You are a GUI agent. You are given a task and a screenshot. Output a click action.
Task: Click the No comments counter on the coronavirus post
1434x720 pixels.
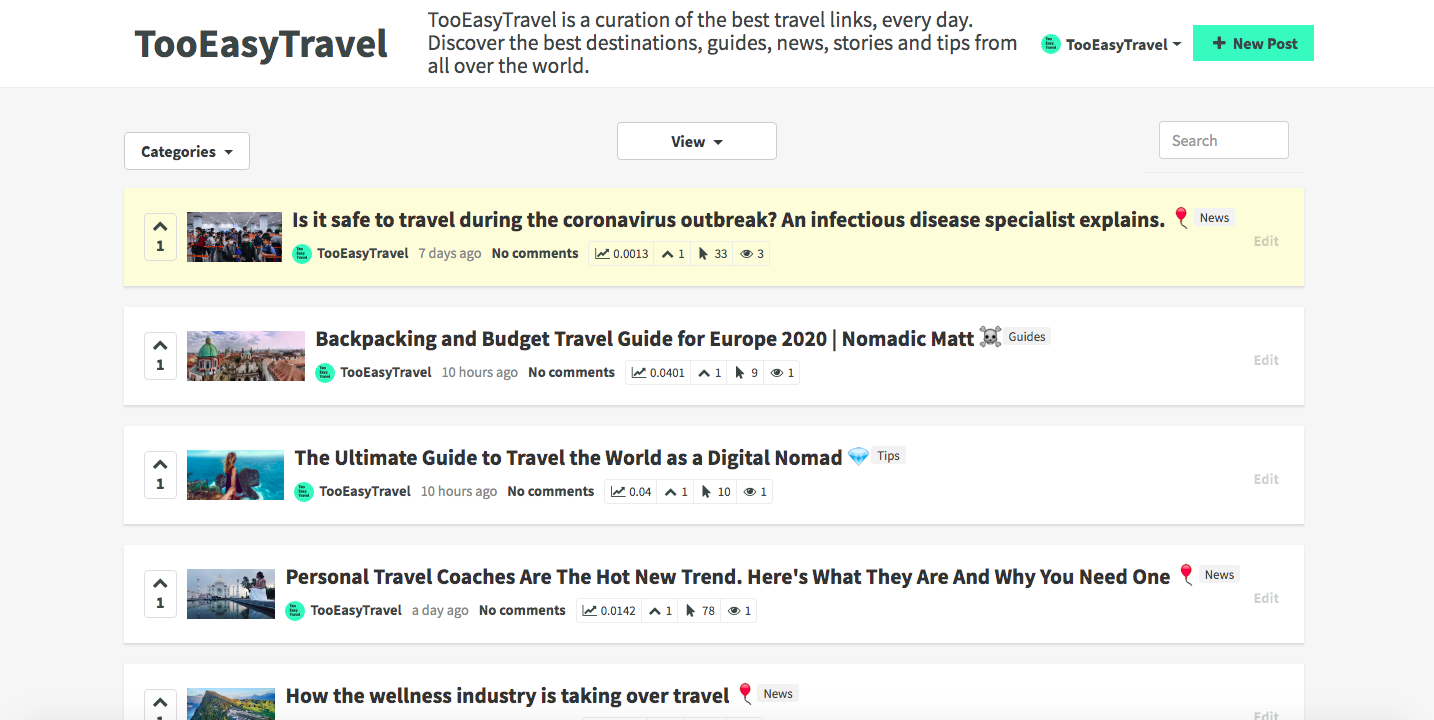[x=534, y=253]
